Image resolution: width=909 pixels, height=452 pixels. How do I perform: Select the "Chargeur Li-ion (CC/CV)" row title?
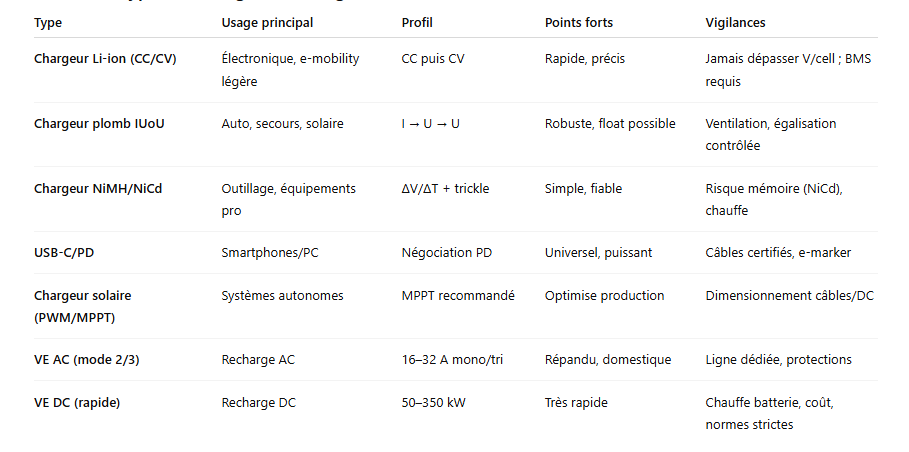click(x=105, y=59)
